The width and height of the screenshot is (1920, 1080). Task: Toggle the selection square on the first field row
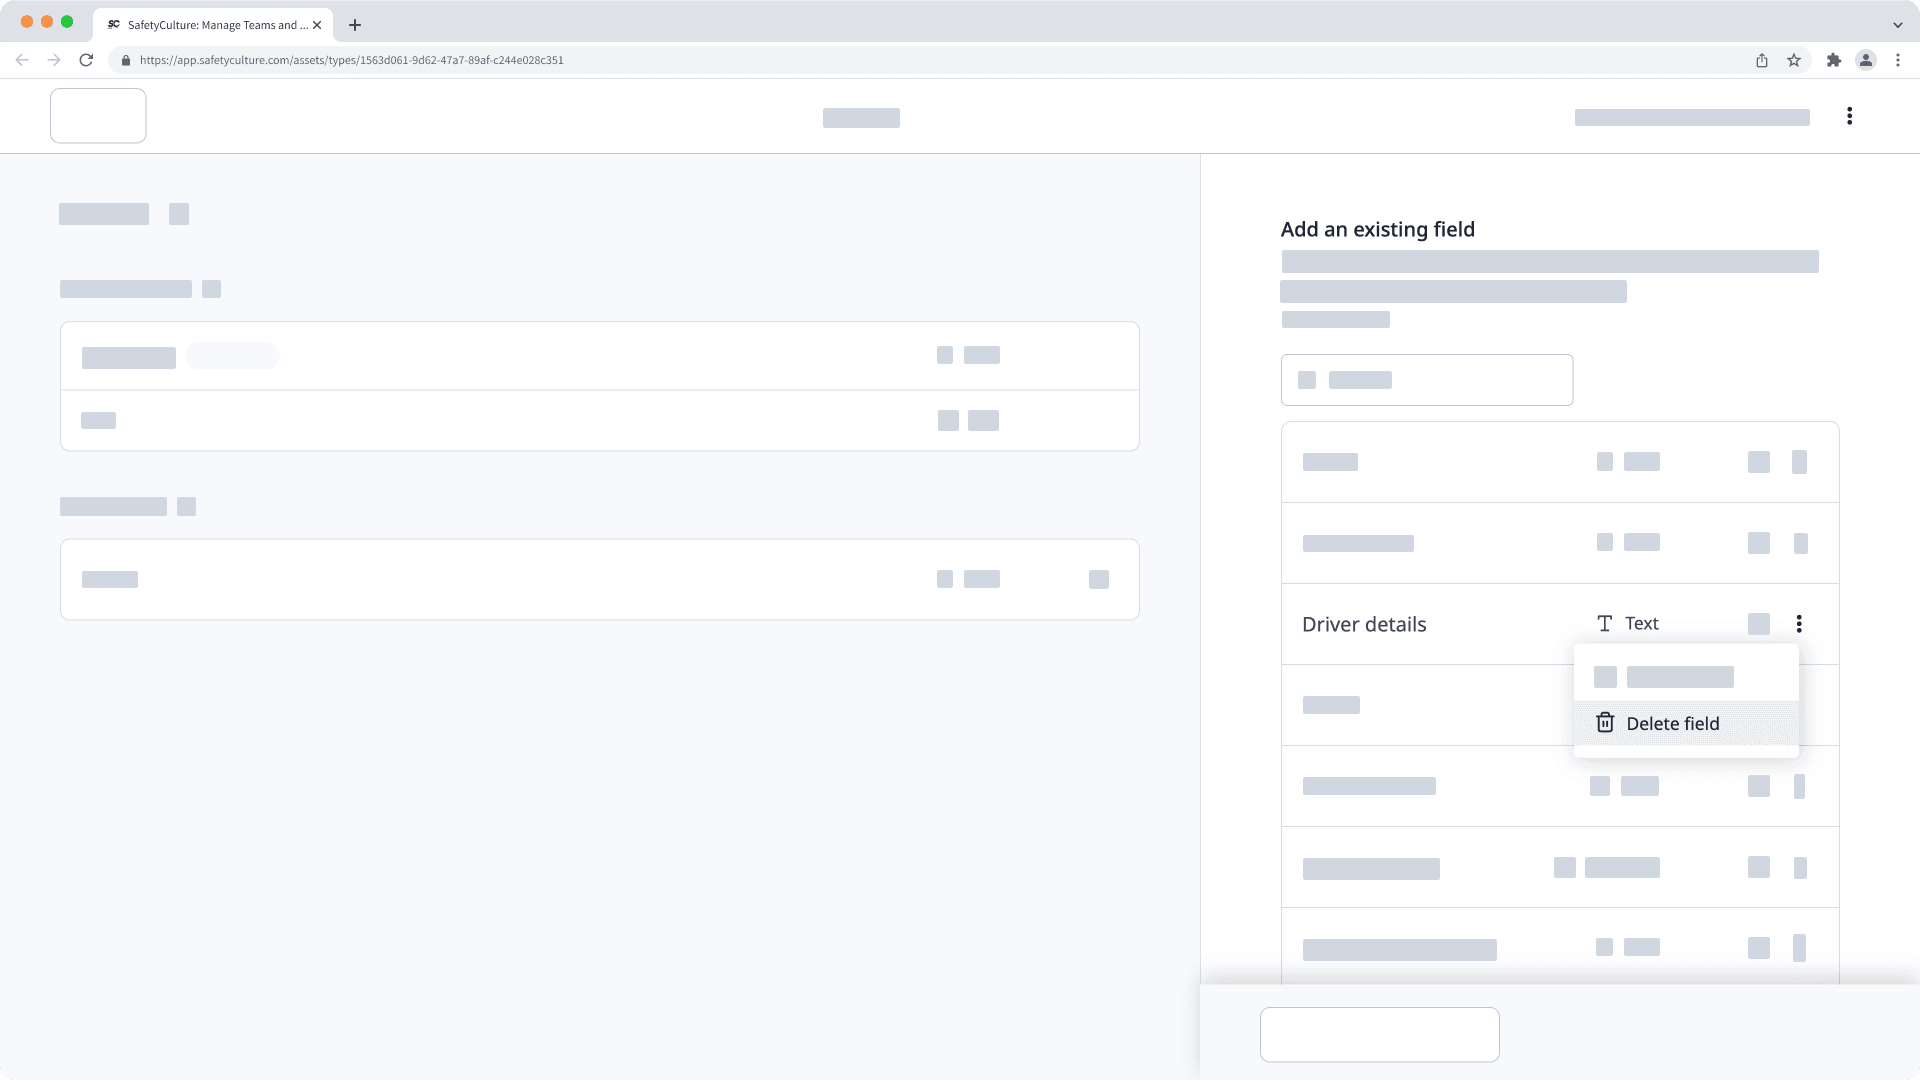coord(1758,462)
